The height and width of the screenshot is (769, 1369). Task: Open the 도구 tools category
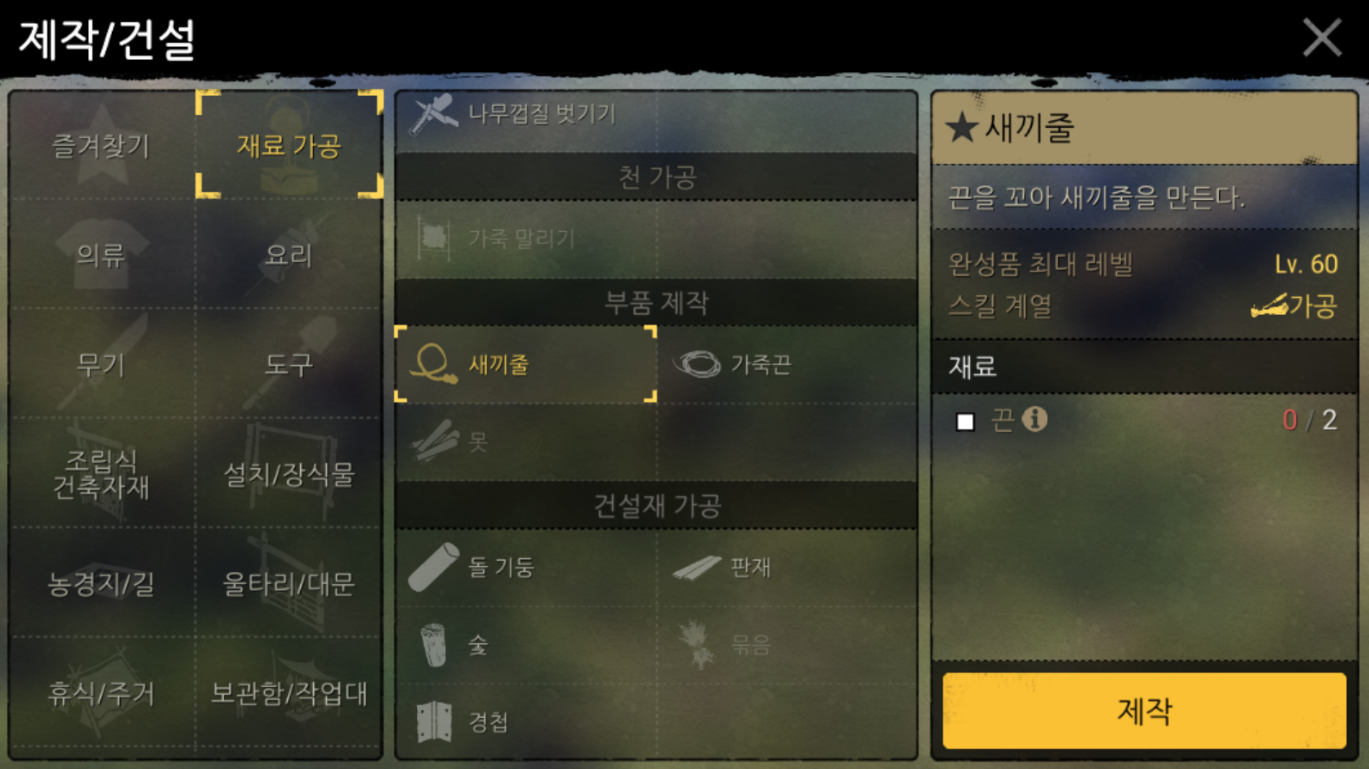(289, 364)
